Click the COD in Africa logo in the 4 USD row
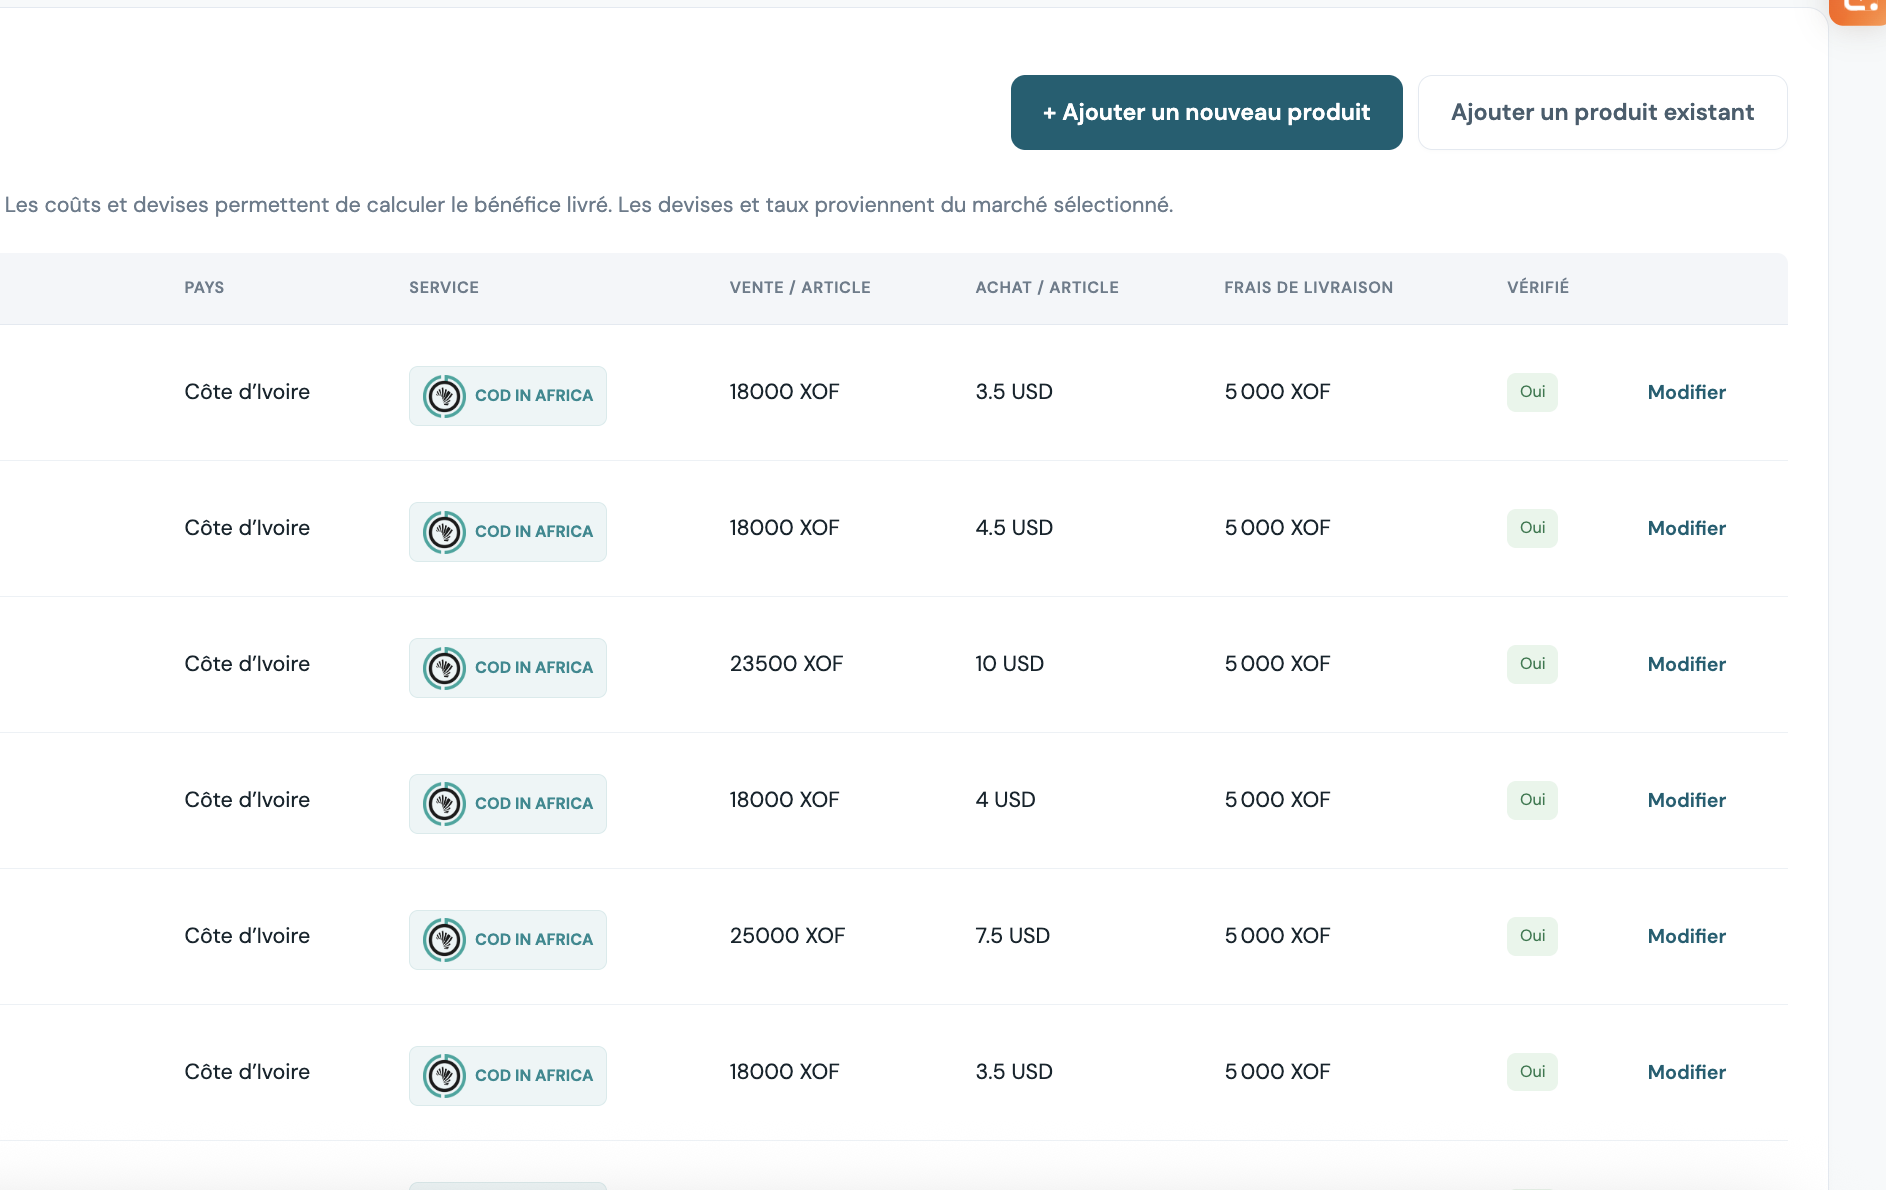The width and height of the screenshot is (1886, 1190). [444, 804]
